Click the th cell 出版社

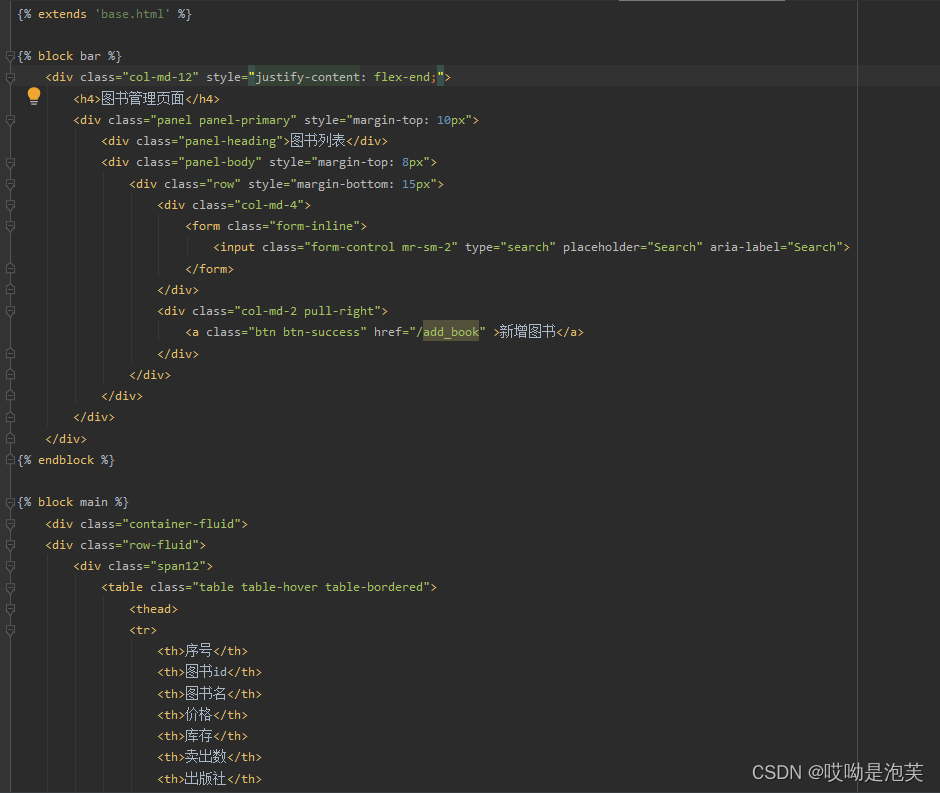point(206,779)
